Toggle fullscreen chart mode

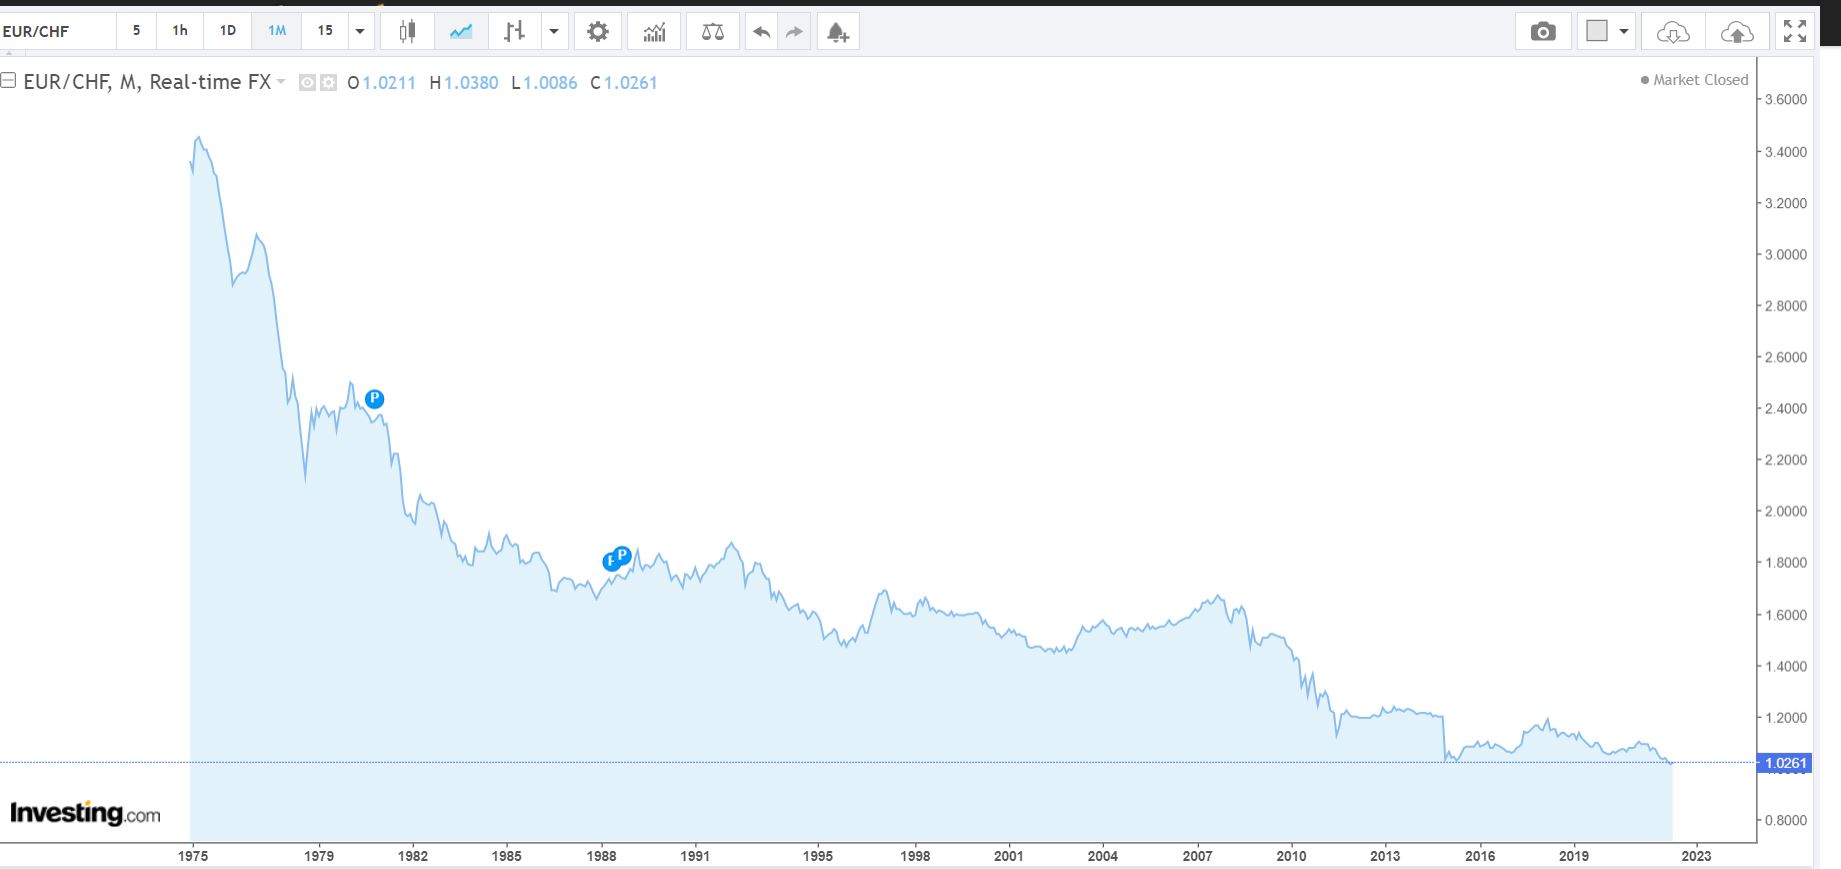[1795, 32]
